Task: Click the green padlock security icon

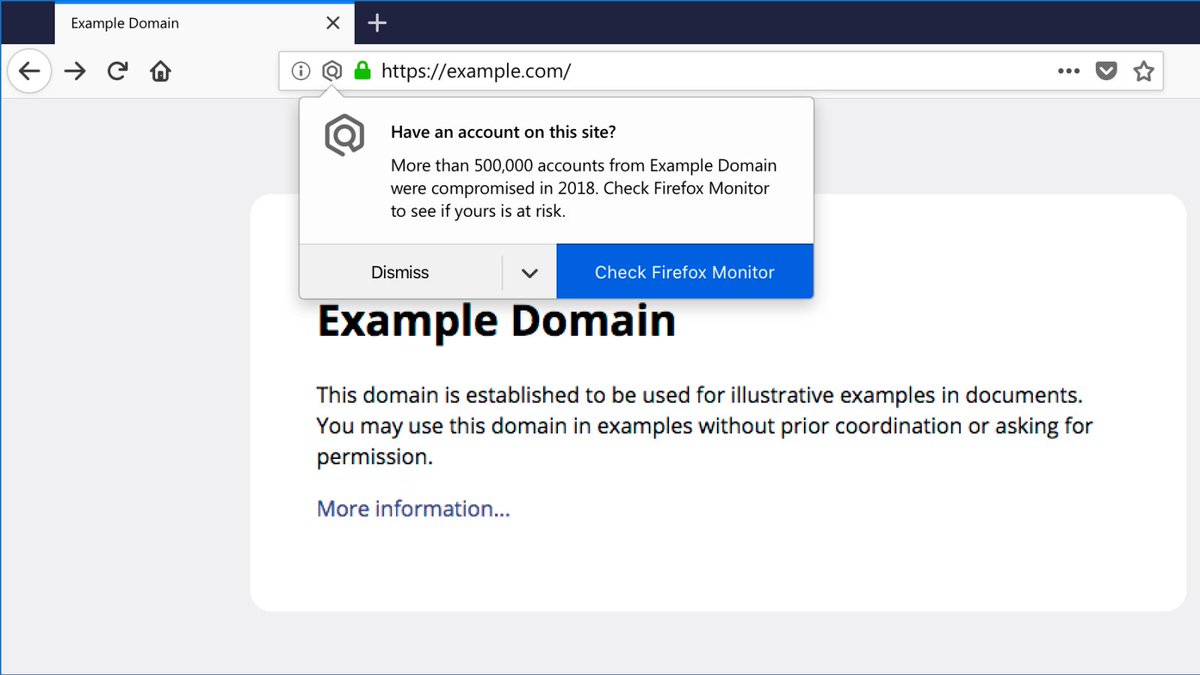Action: click(362, 70)
